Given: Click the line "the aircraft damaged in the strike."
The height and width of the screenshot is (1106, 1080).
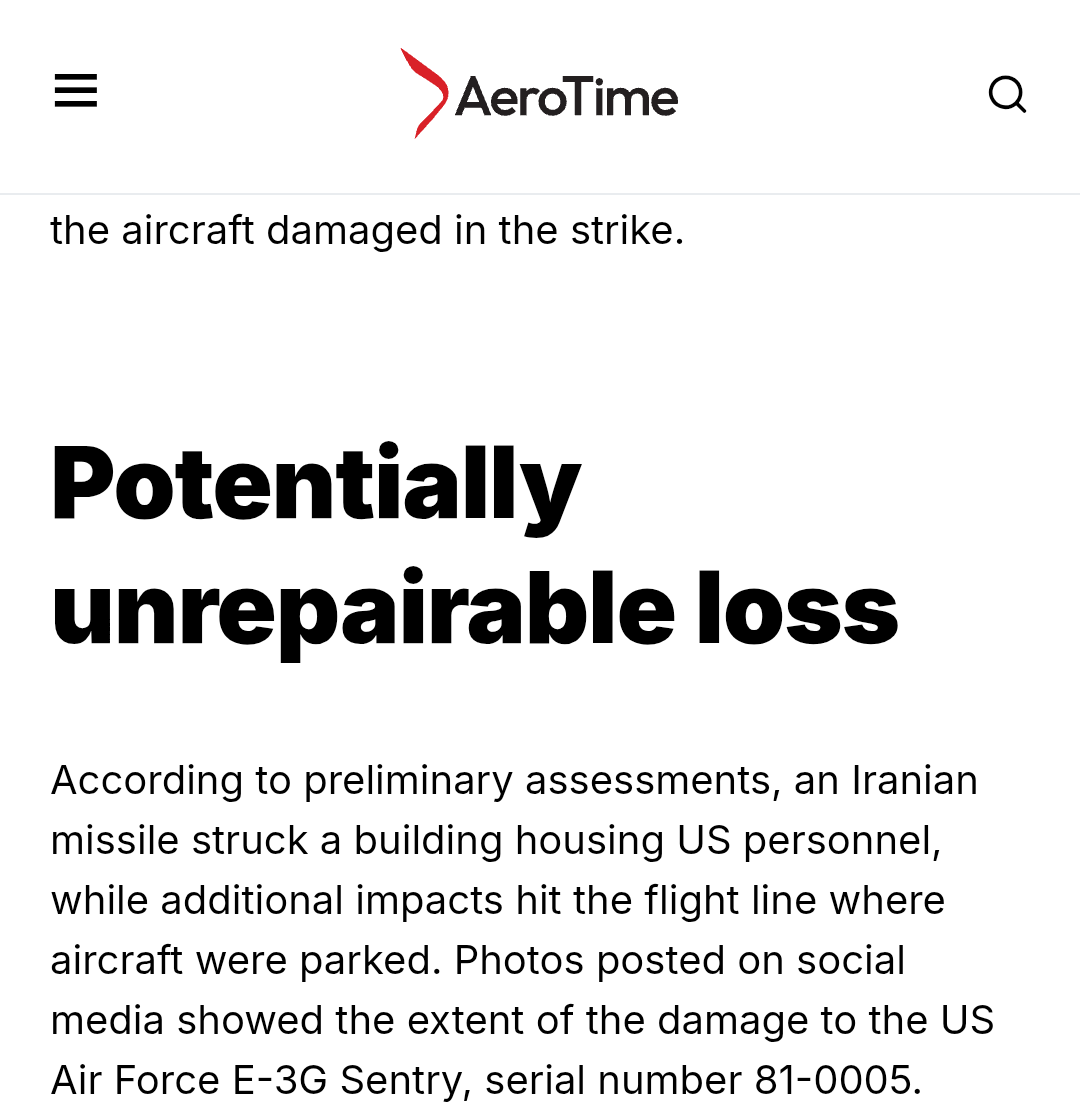Looking at the screenshot, I should [367, 231].
